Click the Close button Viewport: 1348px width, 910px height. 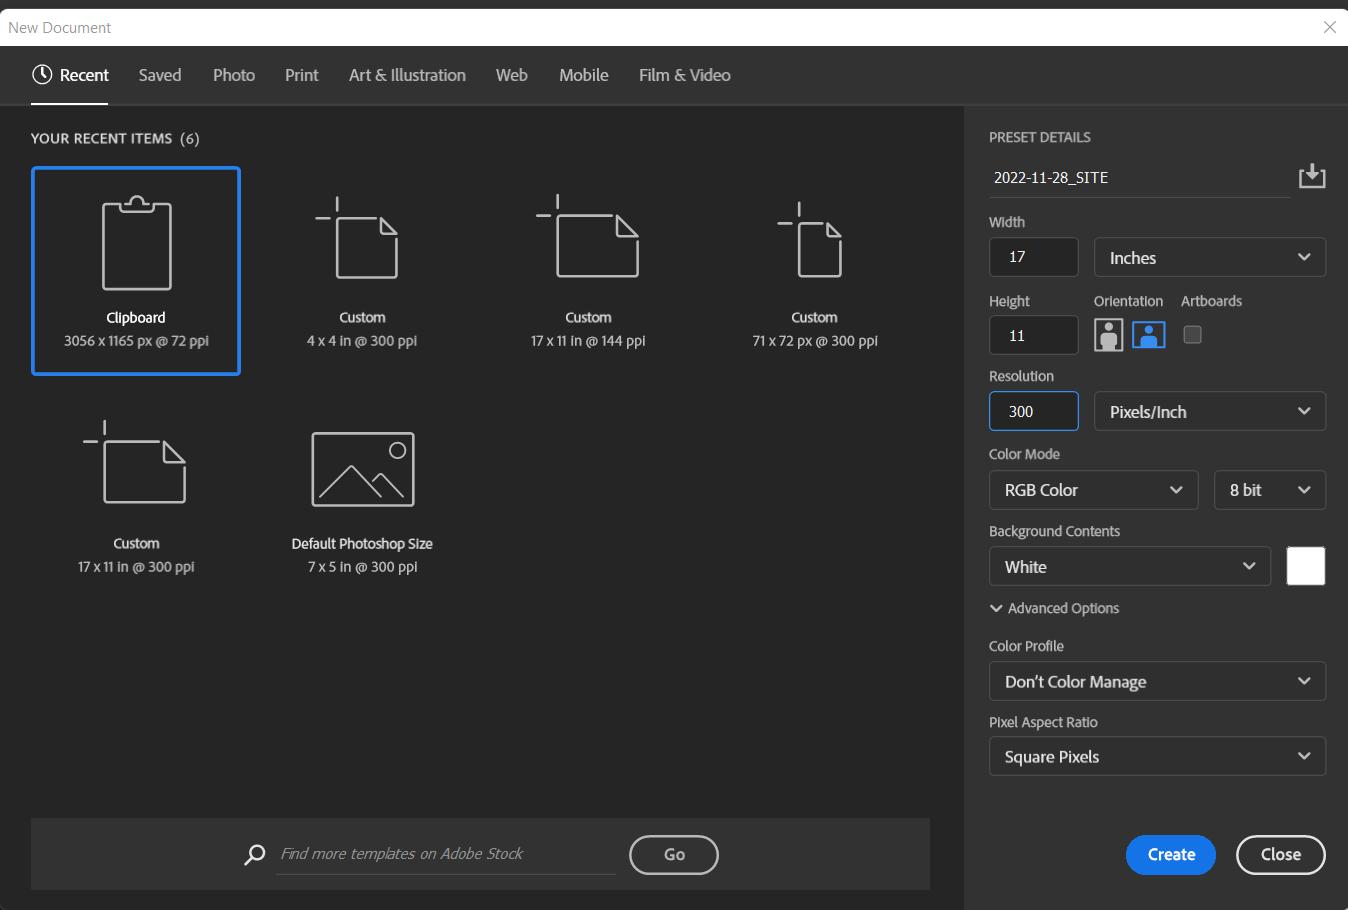(x=1281, y=855)
